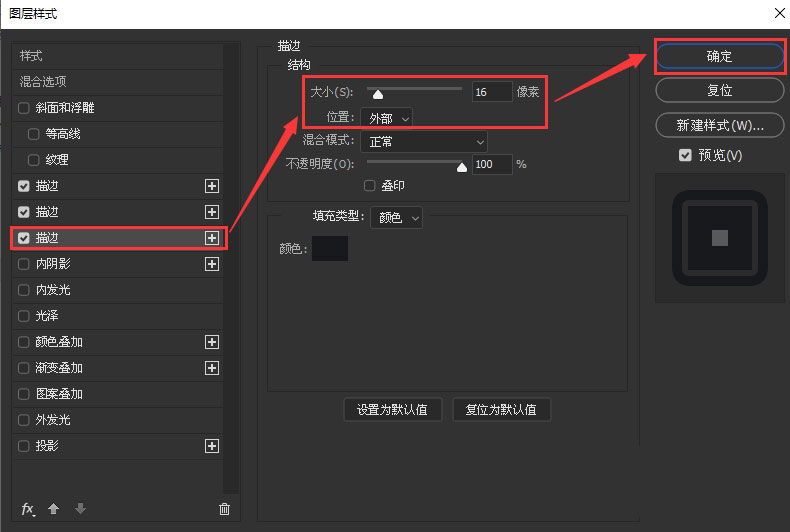
Task: Click the style preview thumbnail
Action: click(720, 238)
